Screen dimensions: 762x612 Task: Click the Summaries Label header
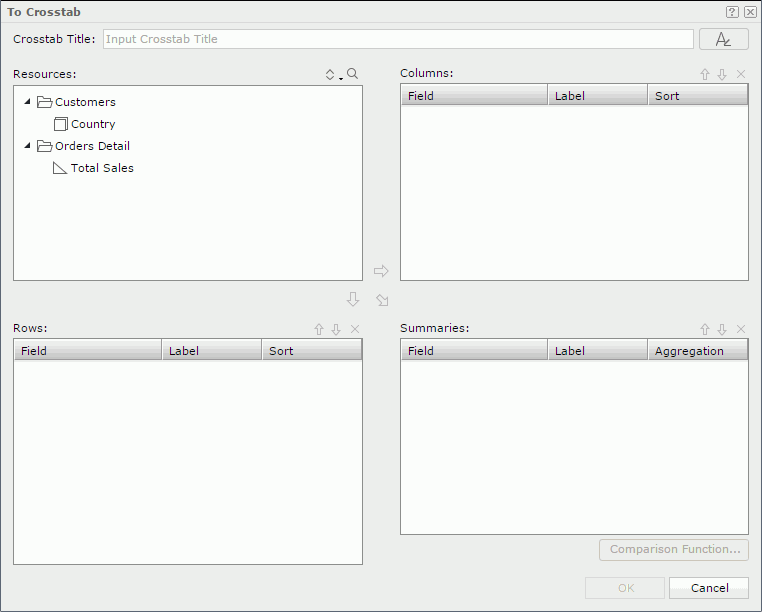pos(598,350)
